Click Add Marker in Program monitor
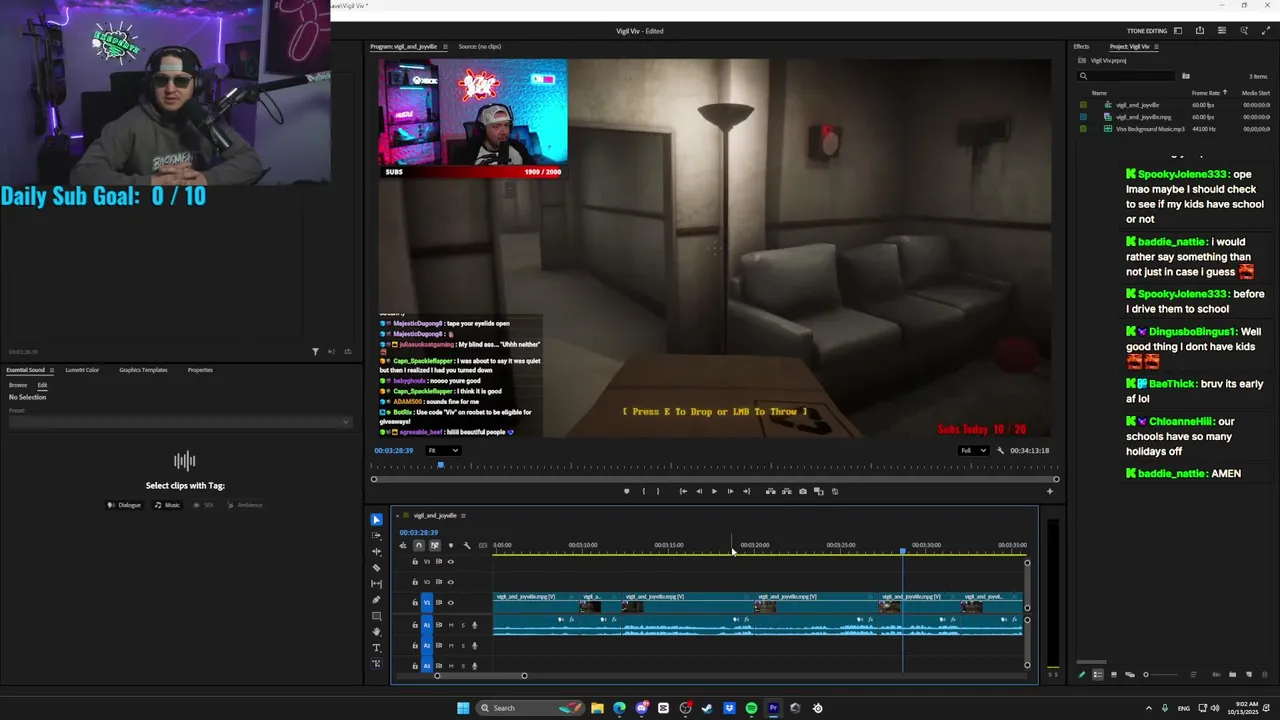The height and width of the screenshot is (720, 1280). point(627,491)
